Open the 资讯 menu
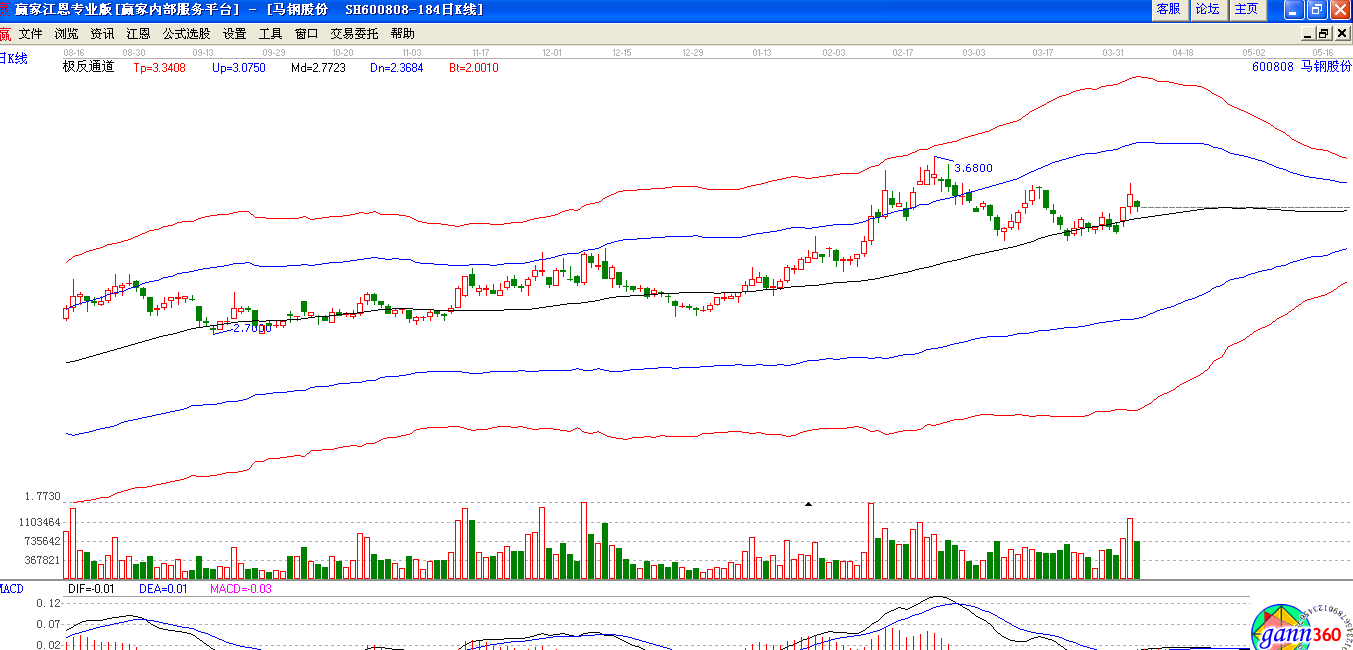The width and height of the screenshot is (1353, 650). coord(102,33)
